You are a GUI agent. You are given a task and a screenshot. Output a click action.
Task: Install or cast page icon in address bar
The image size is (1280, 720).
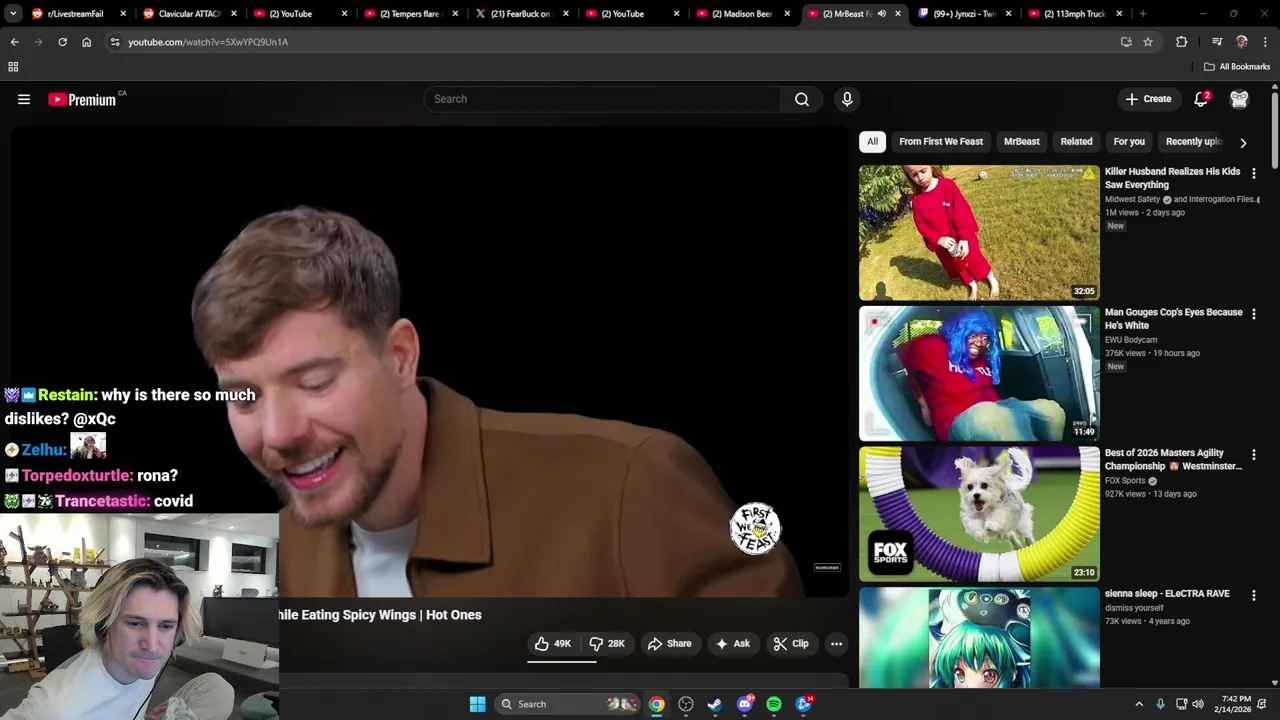click(1126, 42)
